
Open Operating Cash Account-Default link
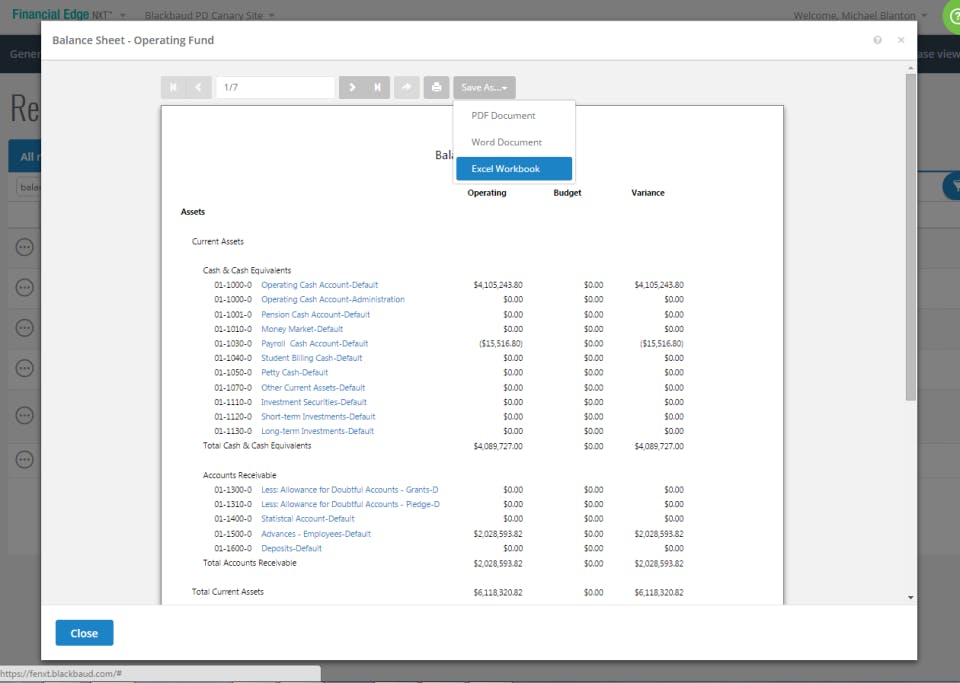(x=320, y=285)
